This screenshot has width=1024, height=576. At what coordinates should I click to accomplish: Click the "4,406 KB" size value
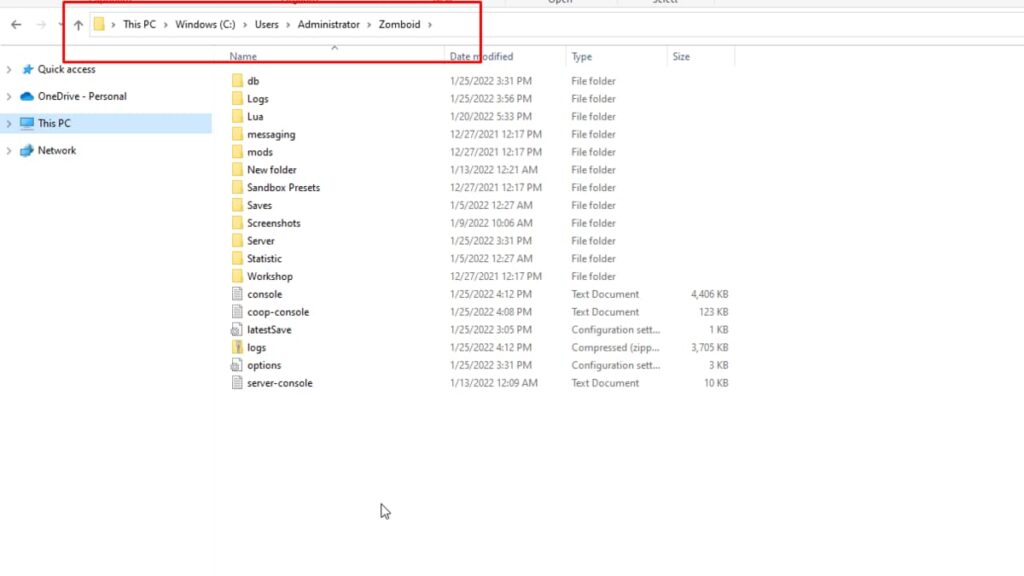pos(709,295)
